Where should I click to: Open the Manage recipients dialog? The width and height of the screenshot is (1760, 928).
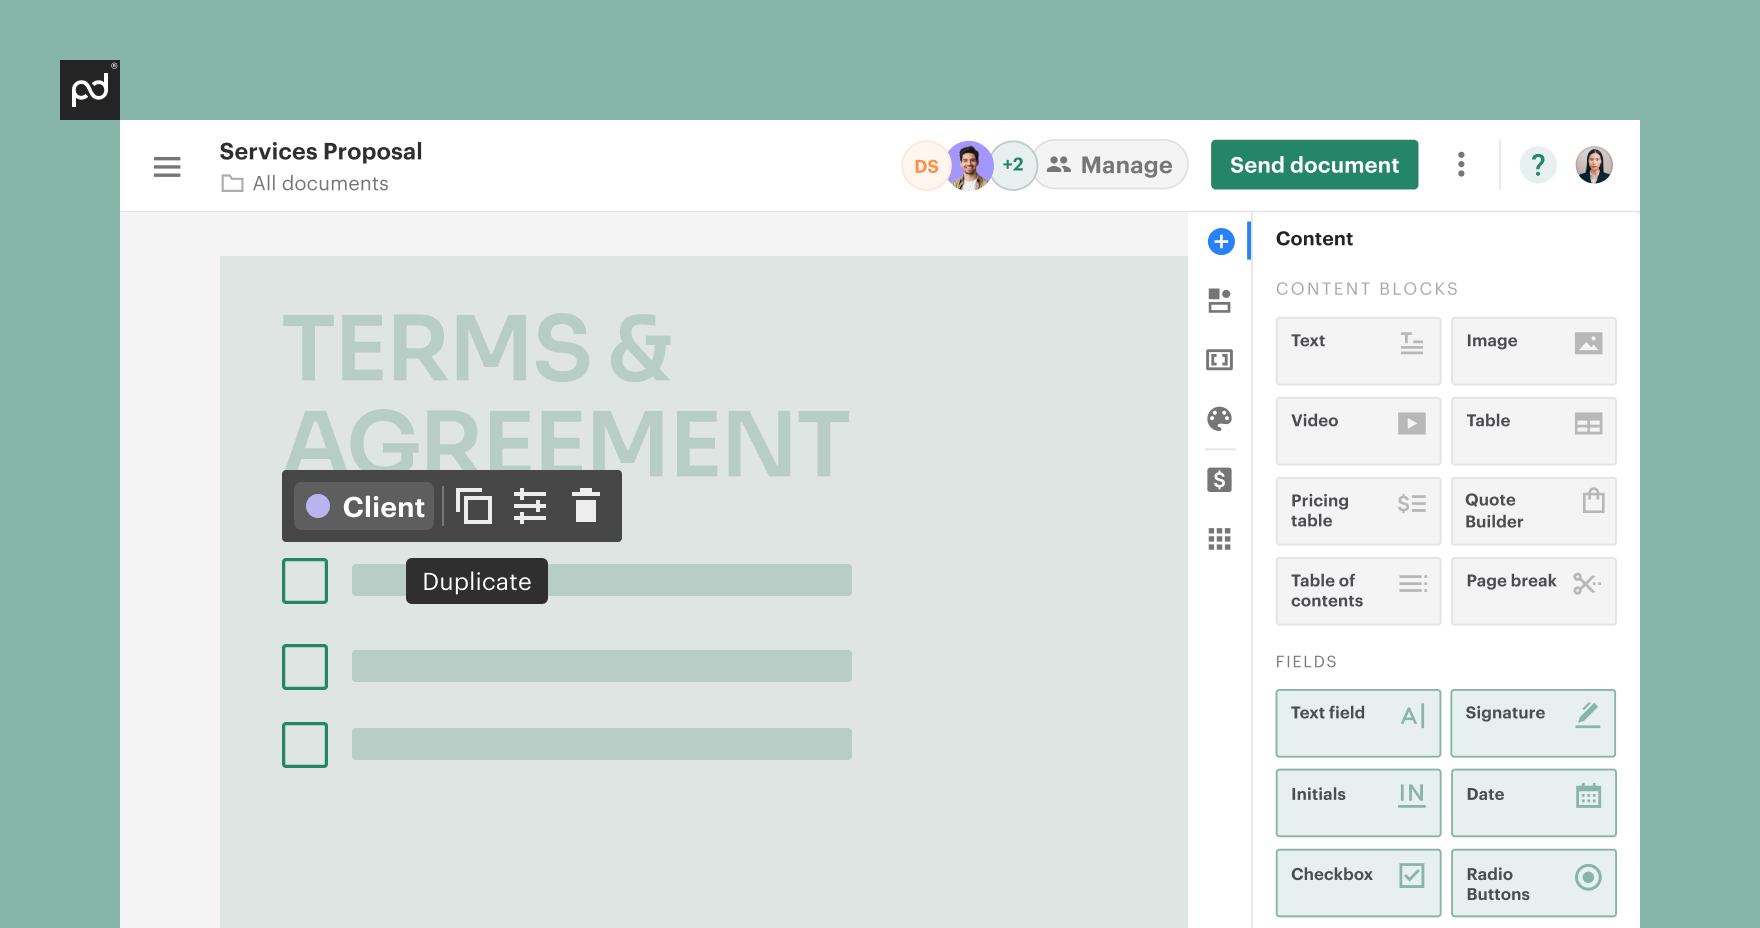click(1110, 164)
